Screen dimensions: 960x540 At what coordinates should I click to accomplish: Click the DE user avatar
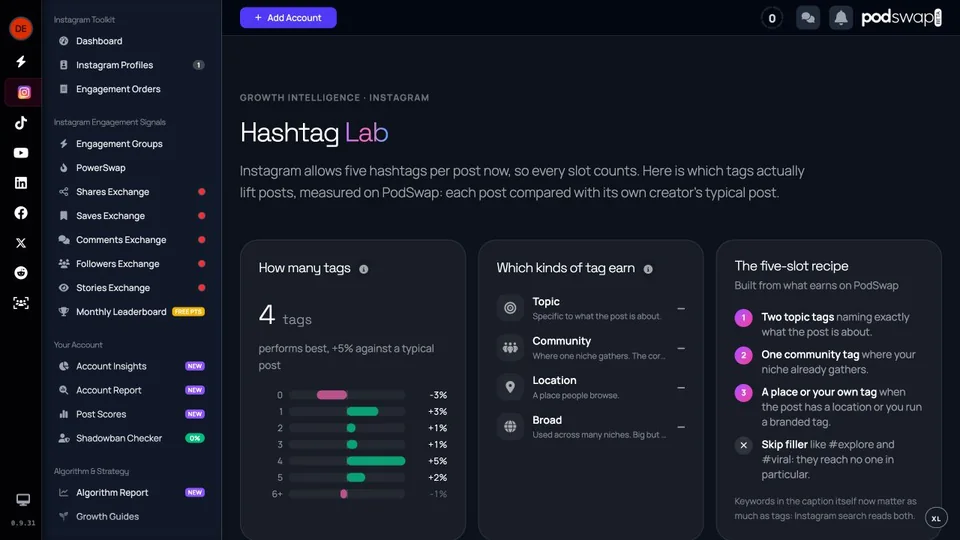point(21,28)
